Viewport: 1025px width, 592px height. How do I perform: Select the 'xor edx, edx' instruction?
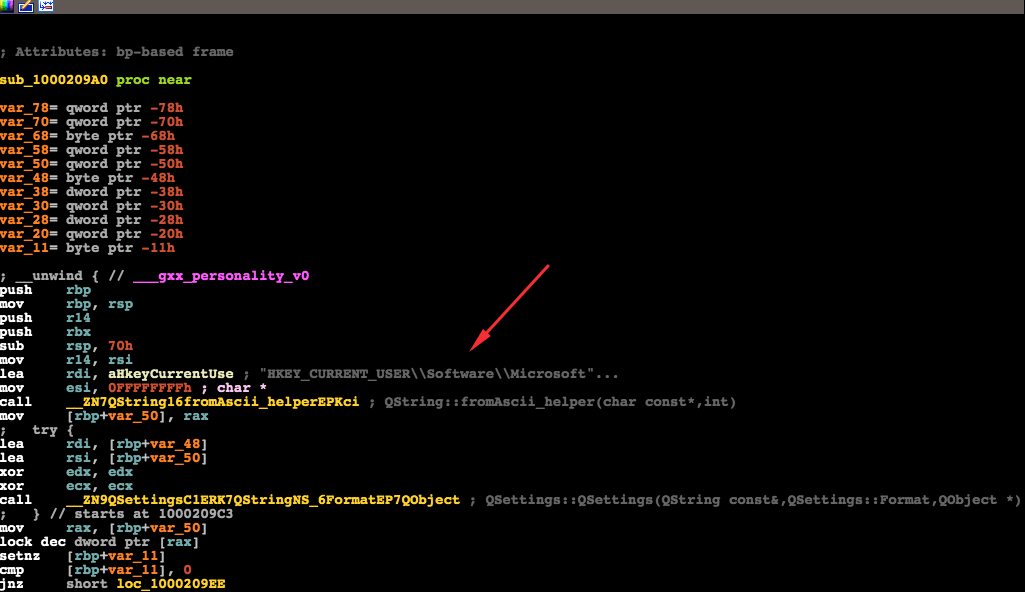click(x=67, y=472)
